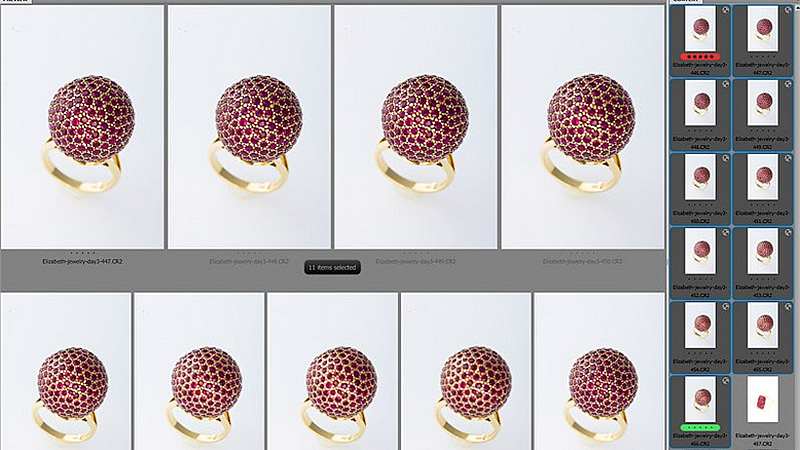
Task: Select the 450.CR2 thumbnail in Content panel
Action: coord(700,177)
